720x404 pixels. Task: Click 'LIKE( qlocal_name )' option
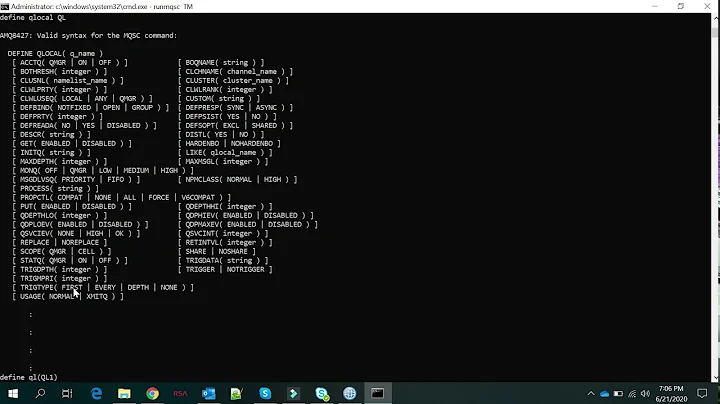[x=225, y=152]
